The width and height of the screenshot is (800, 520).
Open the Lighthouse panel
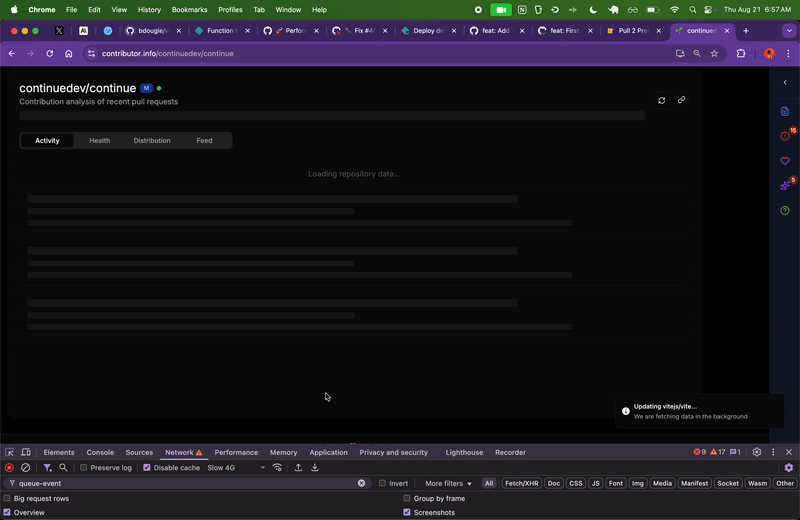click(464, 453)
